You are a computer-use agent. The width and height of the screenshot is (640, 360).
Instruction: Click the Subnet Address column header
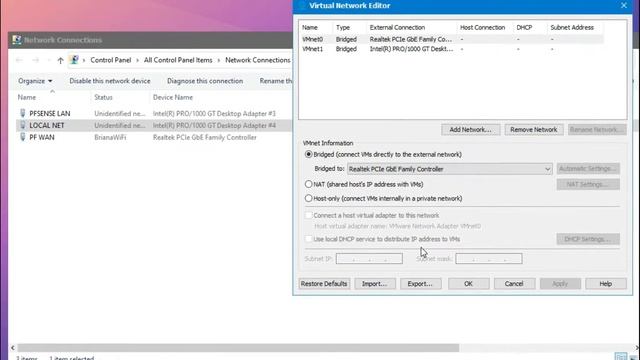click(x=572, y=27)
